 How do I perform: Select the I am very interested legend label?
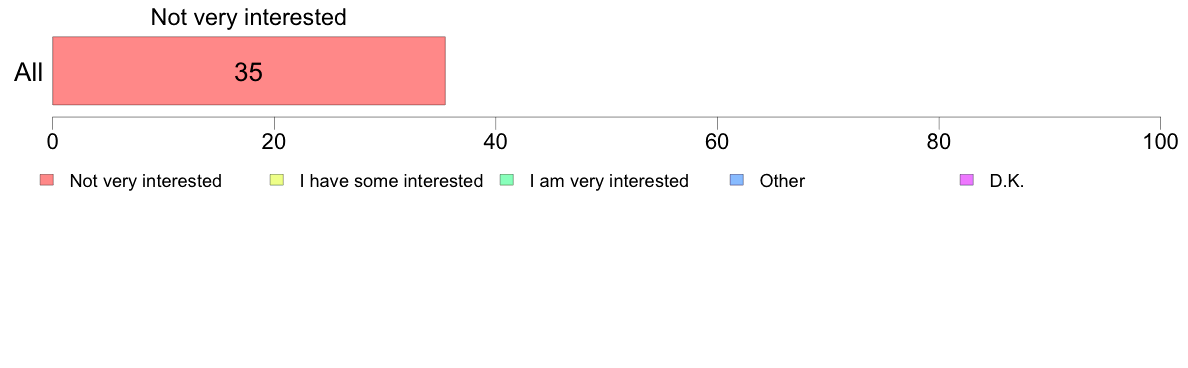pyautogui.click(x=609, y=181)
